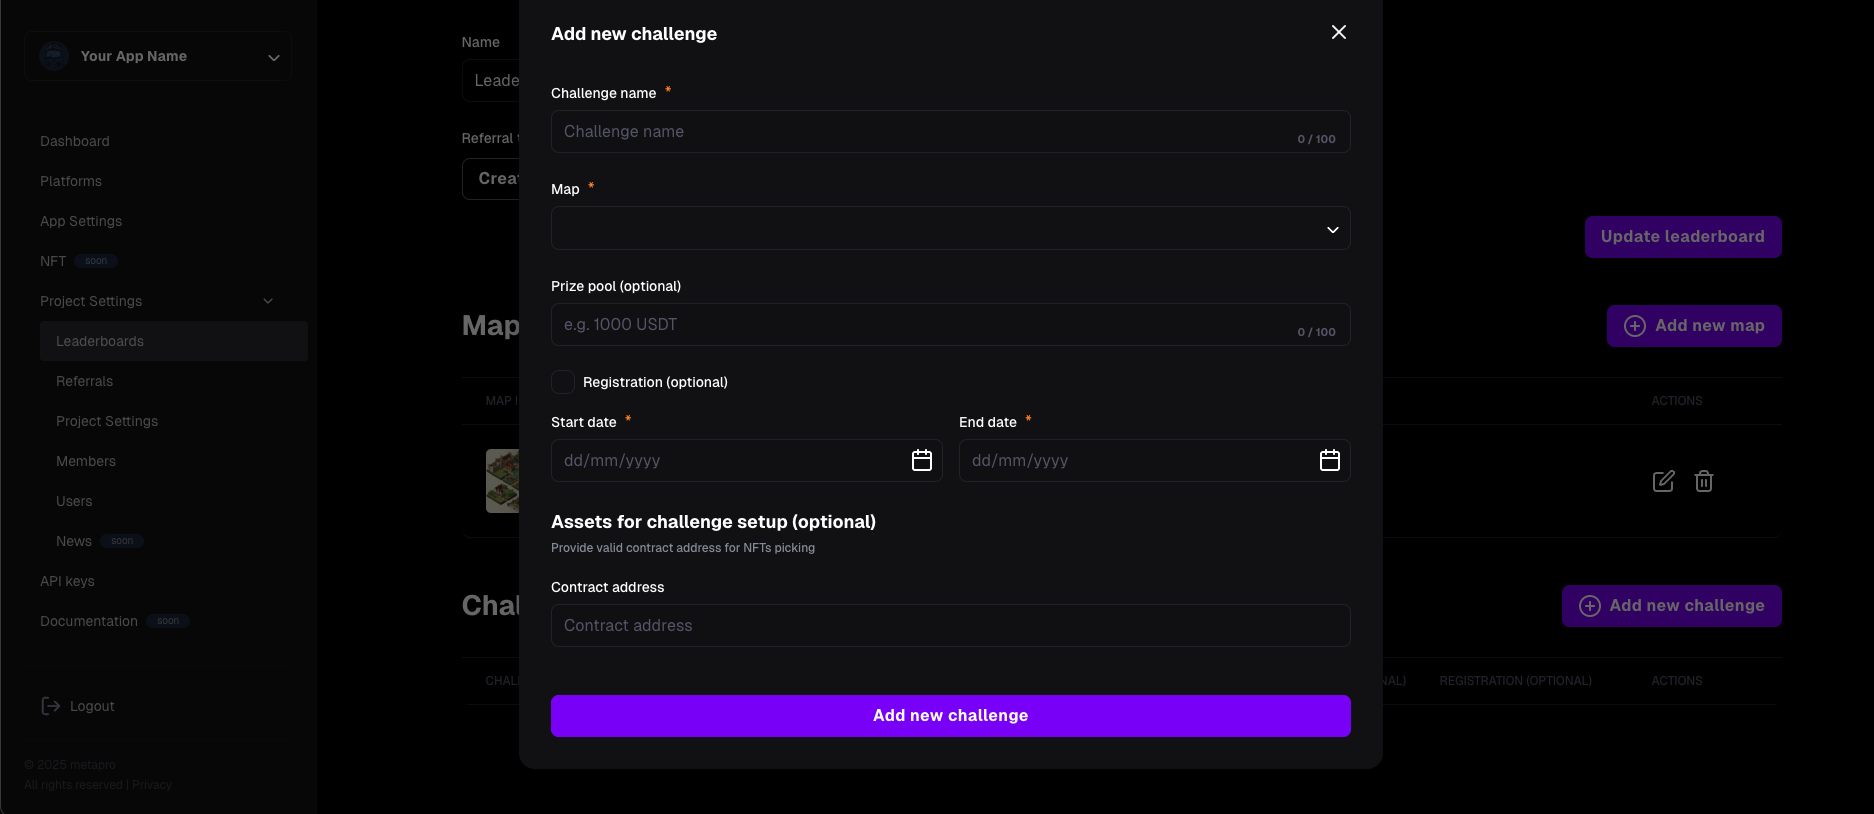This screenshot has height=814, width=1874.
Task: Click the Update leaderboard button
Action: [x=1683, y=237]
